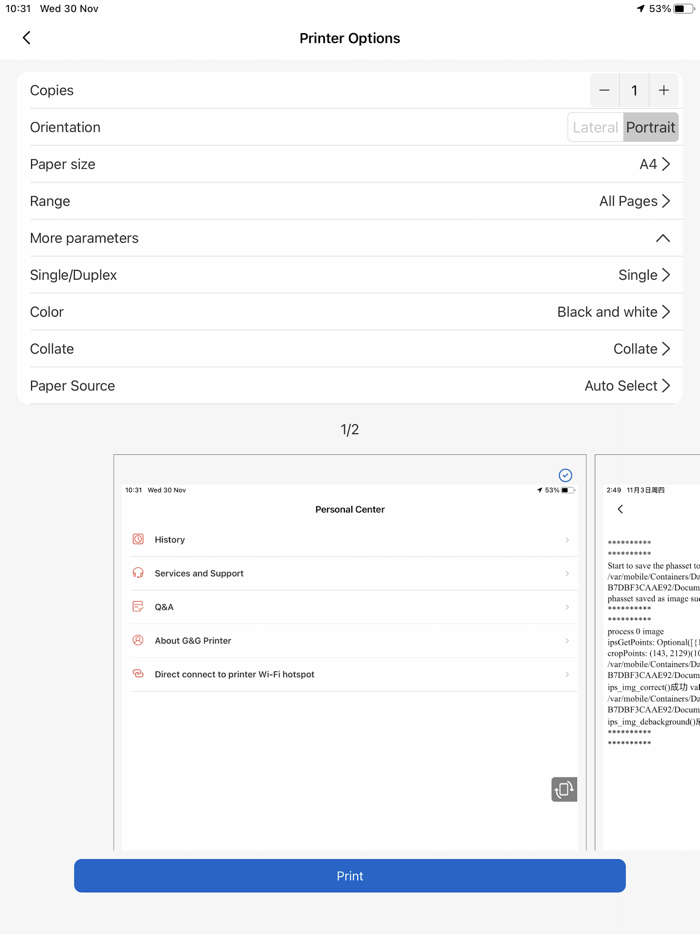Click the copies count value 1
The image size is (700, 934).
pos(634,91)
